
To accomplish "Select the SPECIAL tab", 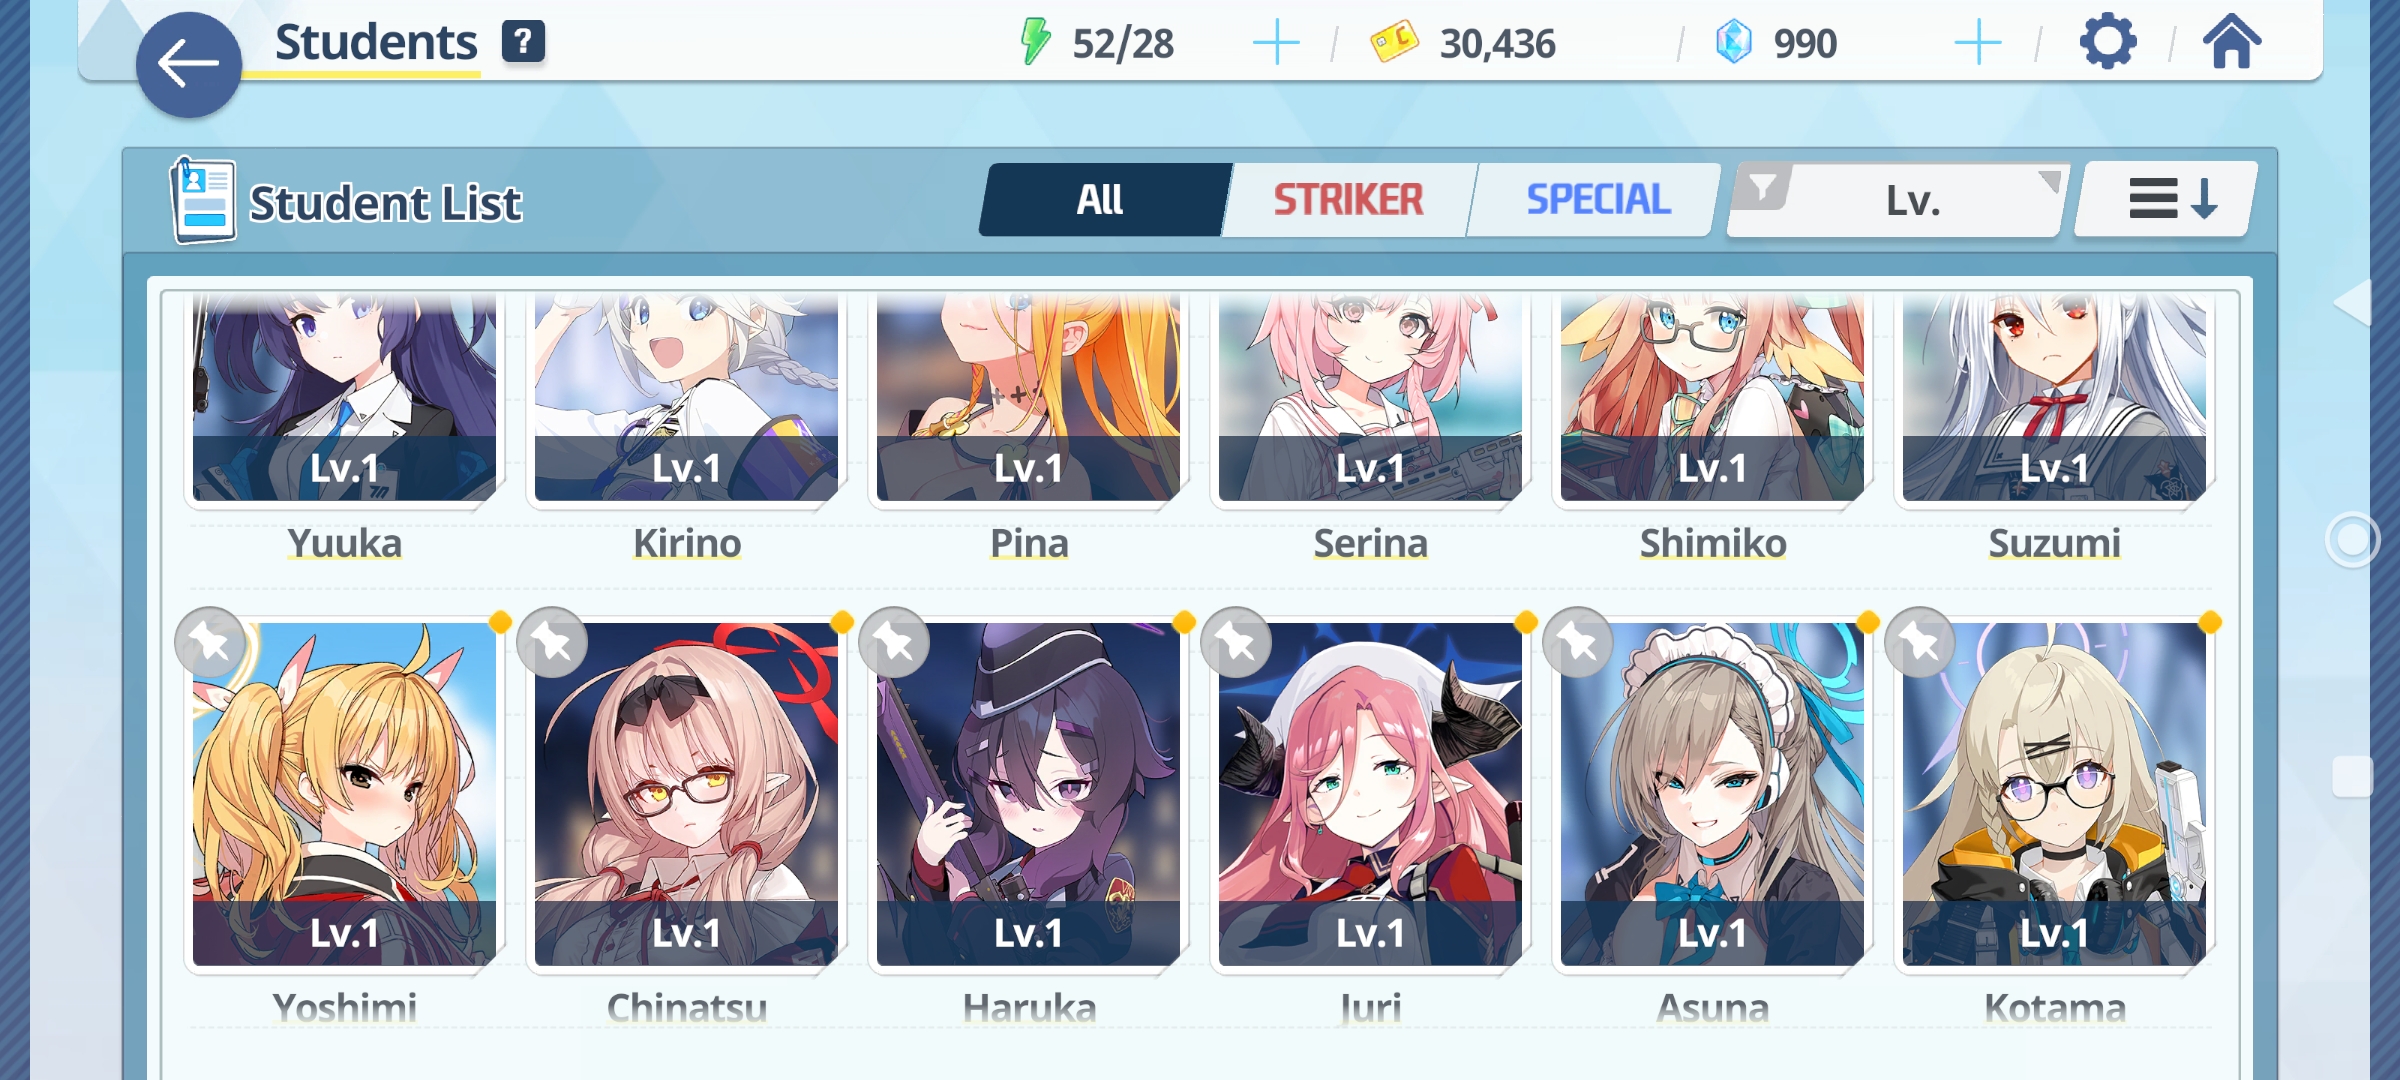I will (x=1597, y=200).
